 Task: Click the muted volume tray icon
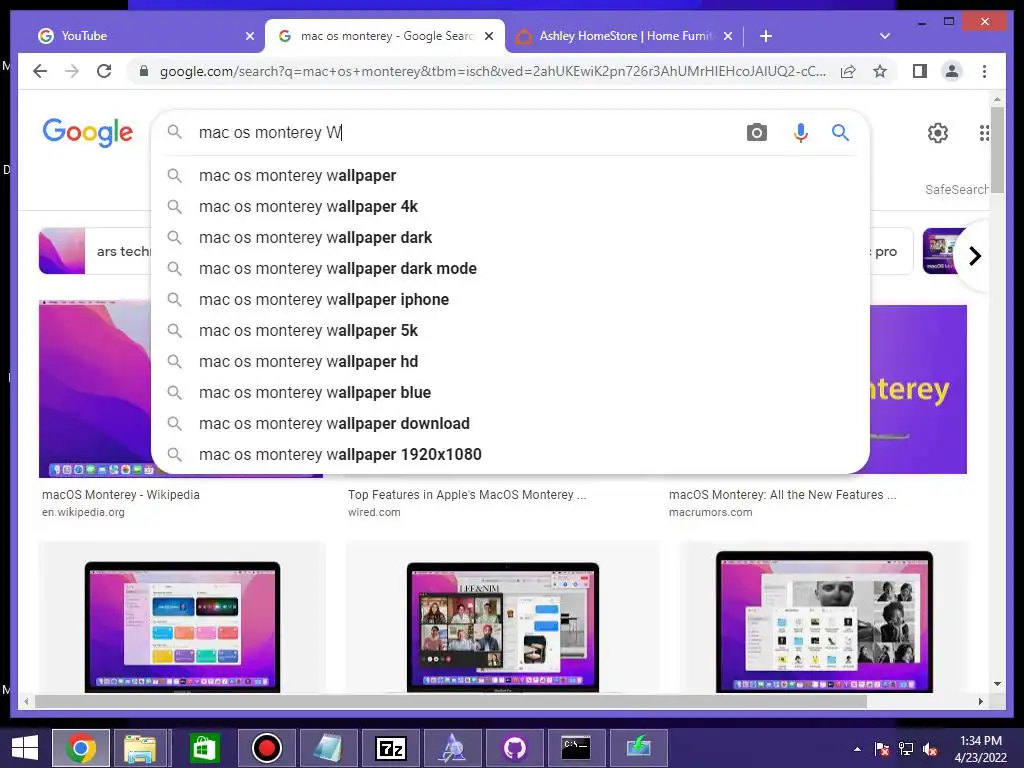tap(930, 749)
